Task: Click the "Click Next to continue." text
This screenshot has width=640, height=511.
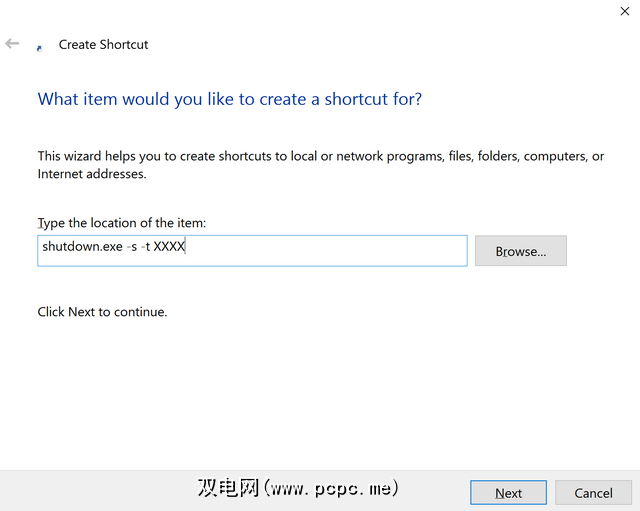Action: (x=102, y=312)
